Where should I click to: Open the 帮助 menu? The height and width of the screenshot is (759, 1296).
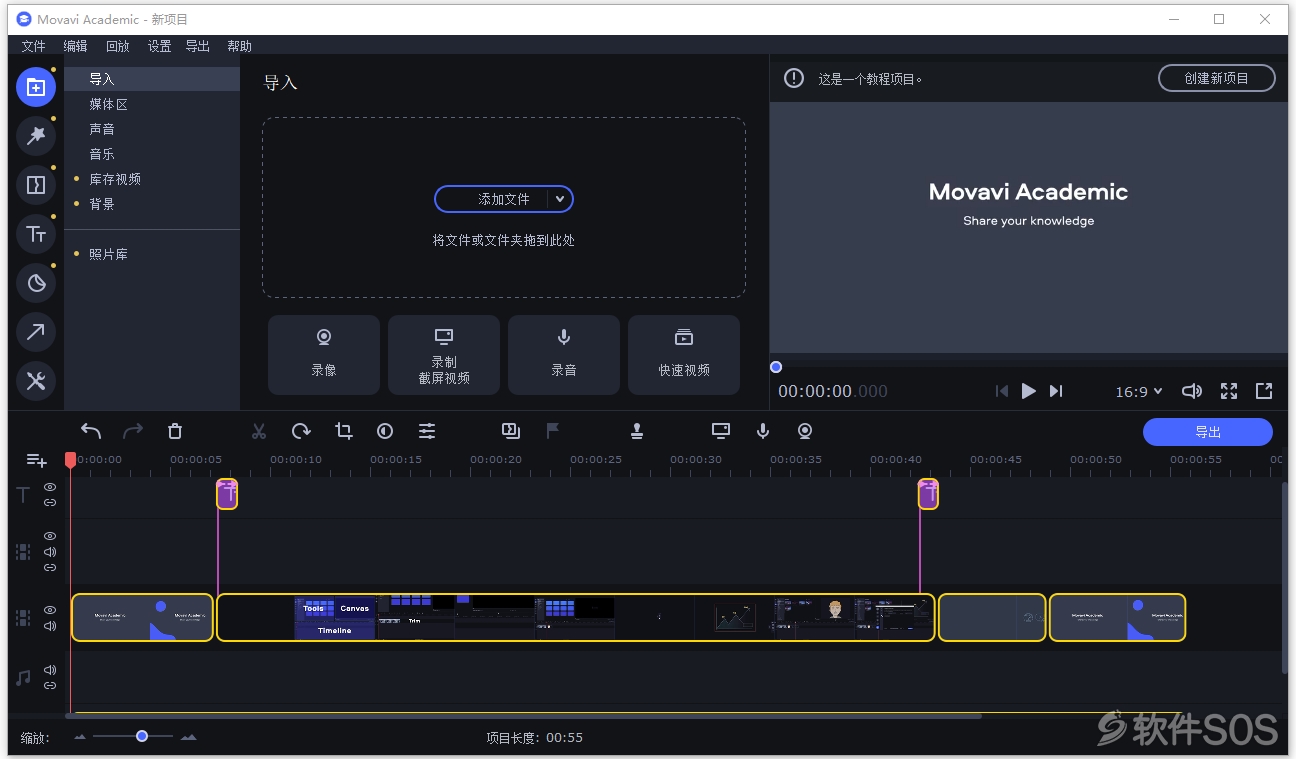tap(240, 46)
